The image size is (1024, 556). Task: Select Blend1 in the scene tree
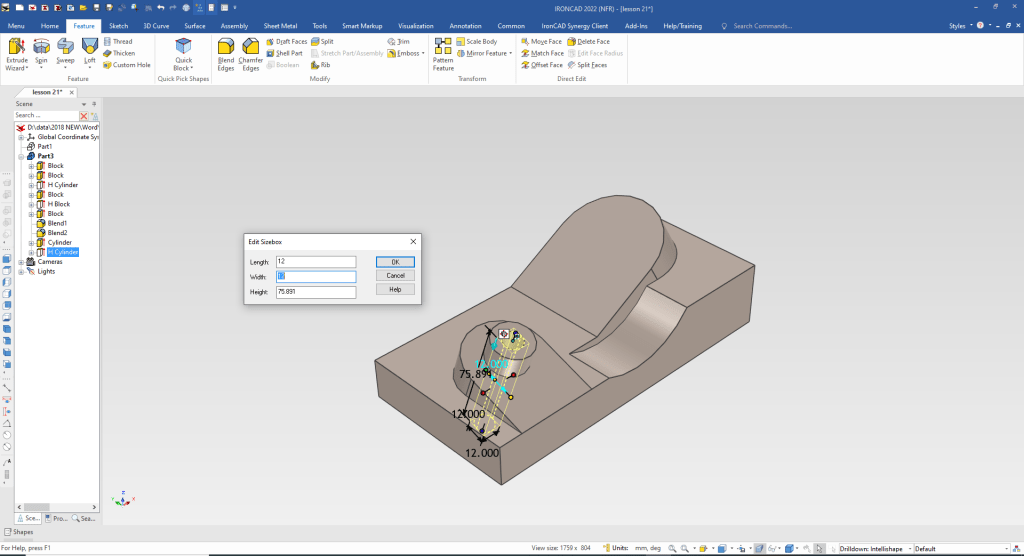coord(57,223)
